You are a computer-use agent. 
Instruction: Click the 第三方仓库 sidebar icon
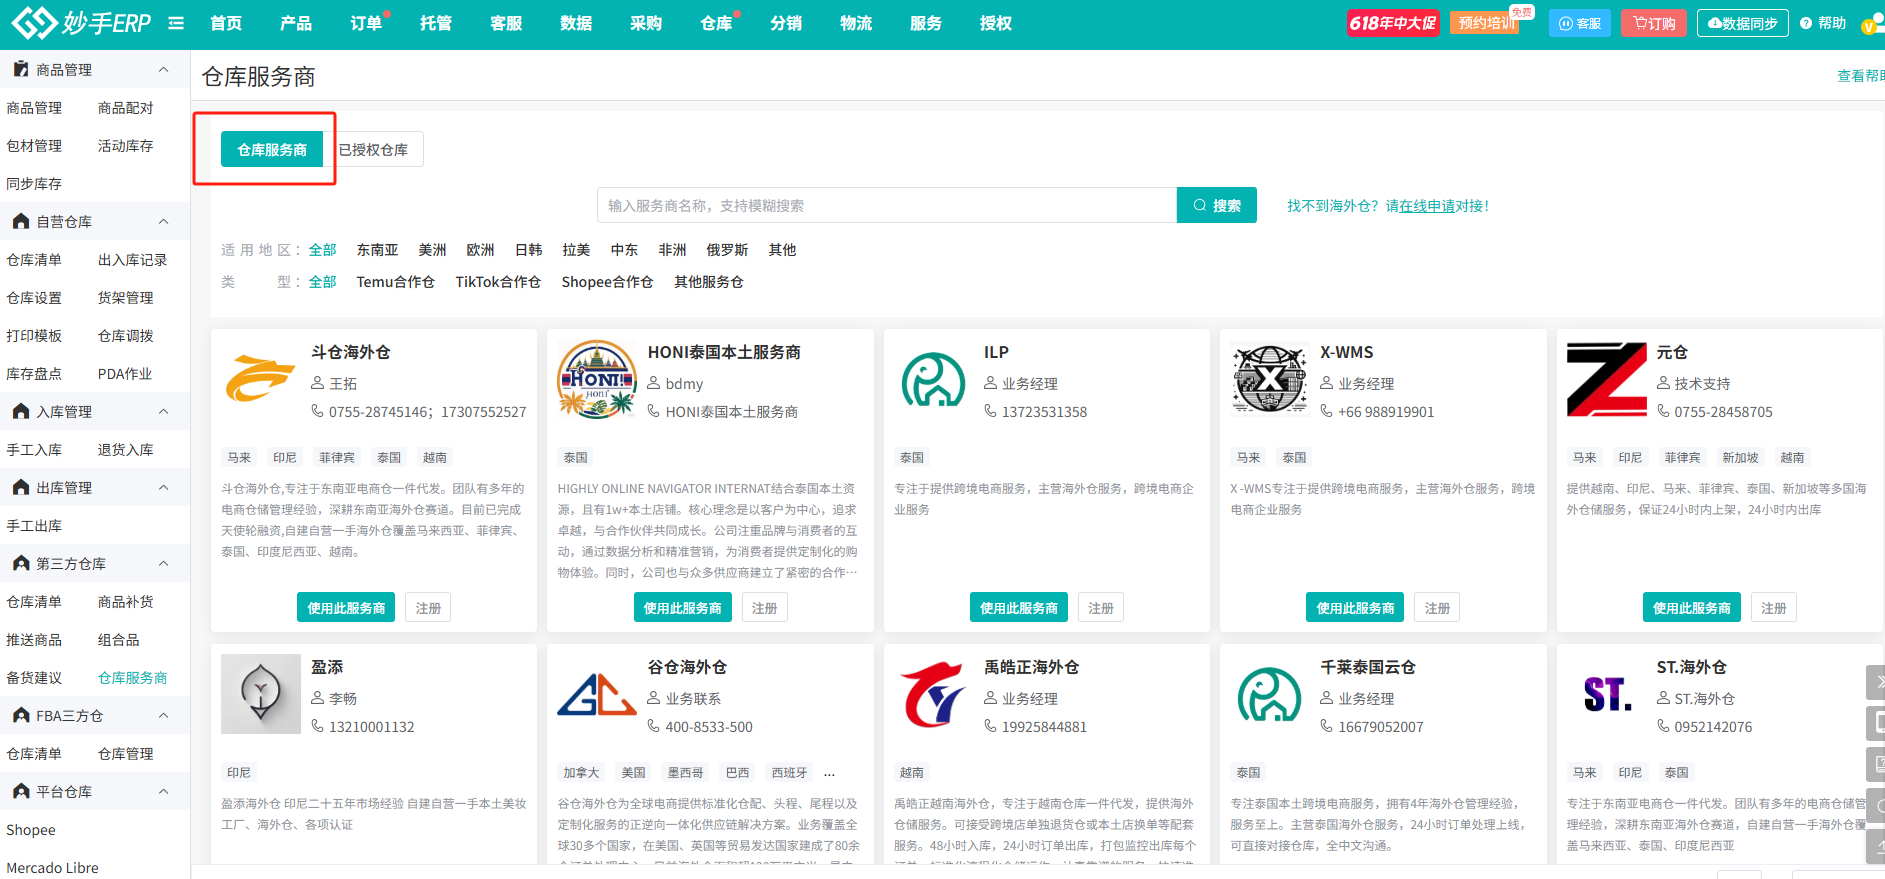[20, 563]
